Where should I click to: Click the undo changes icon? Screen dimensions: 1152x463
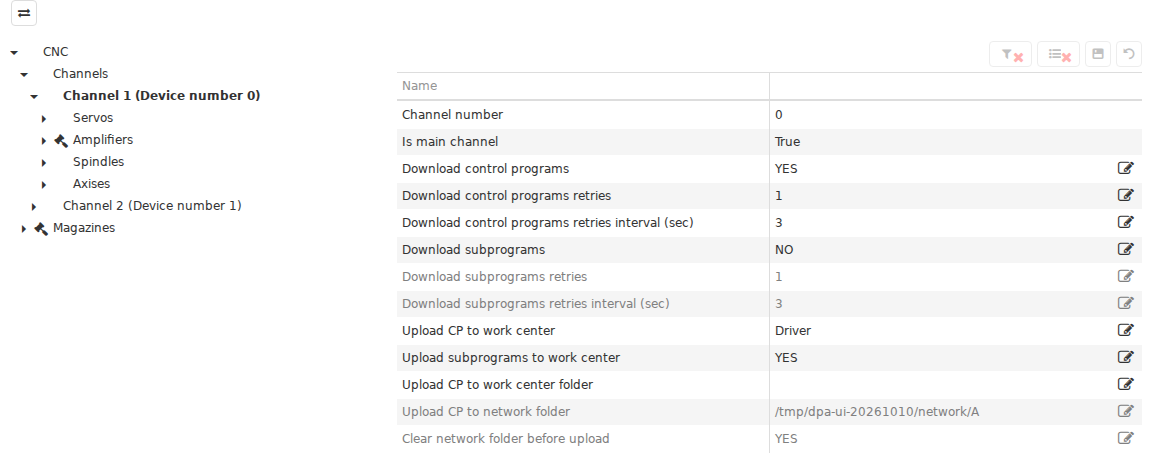click(1129, 54)
